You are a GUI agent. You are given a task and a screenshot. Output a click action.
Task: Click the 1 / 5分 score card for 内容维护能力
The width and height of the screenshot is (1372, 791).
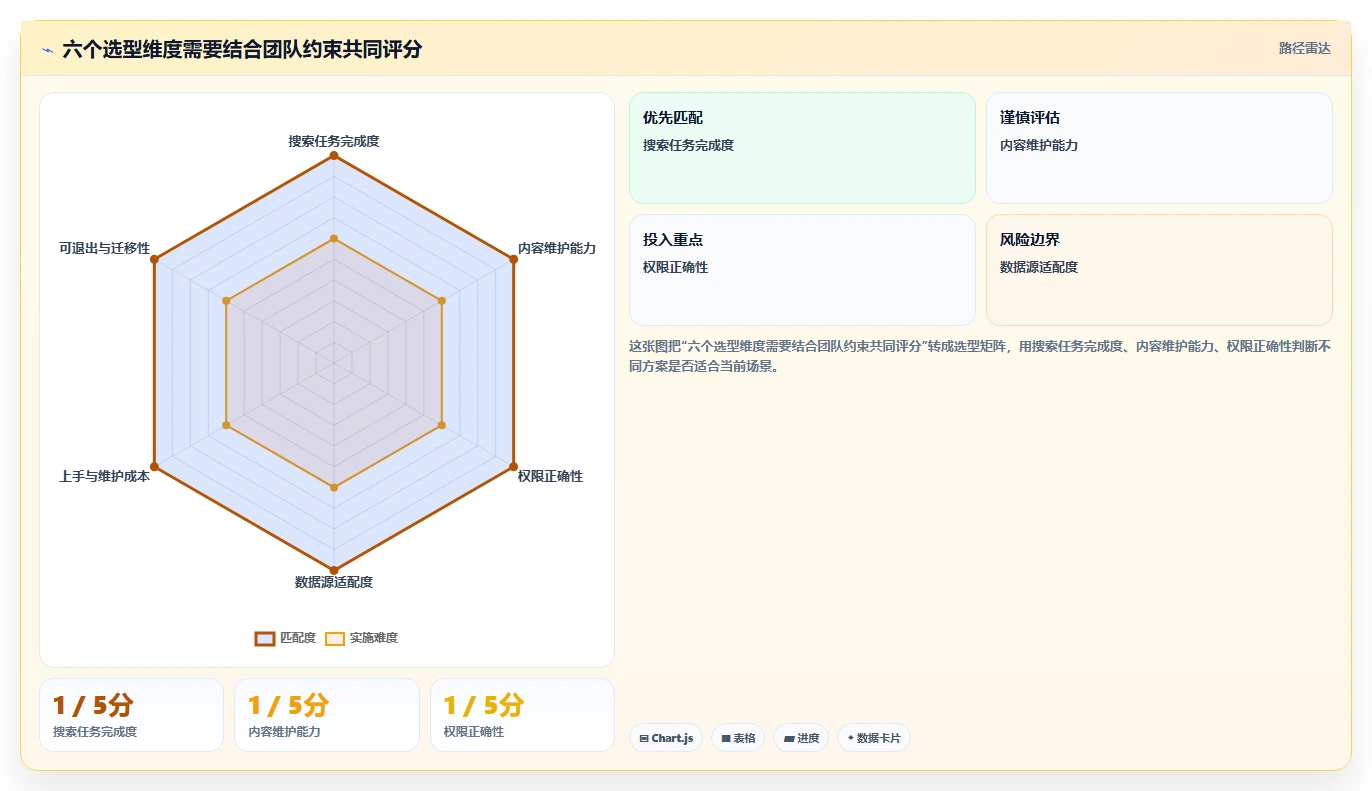click(326, 715)
